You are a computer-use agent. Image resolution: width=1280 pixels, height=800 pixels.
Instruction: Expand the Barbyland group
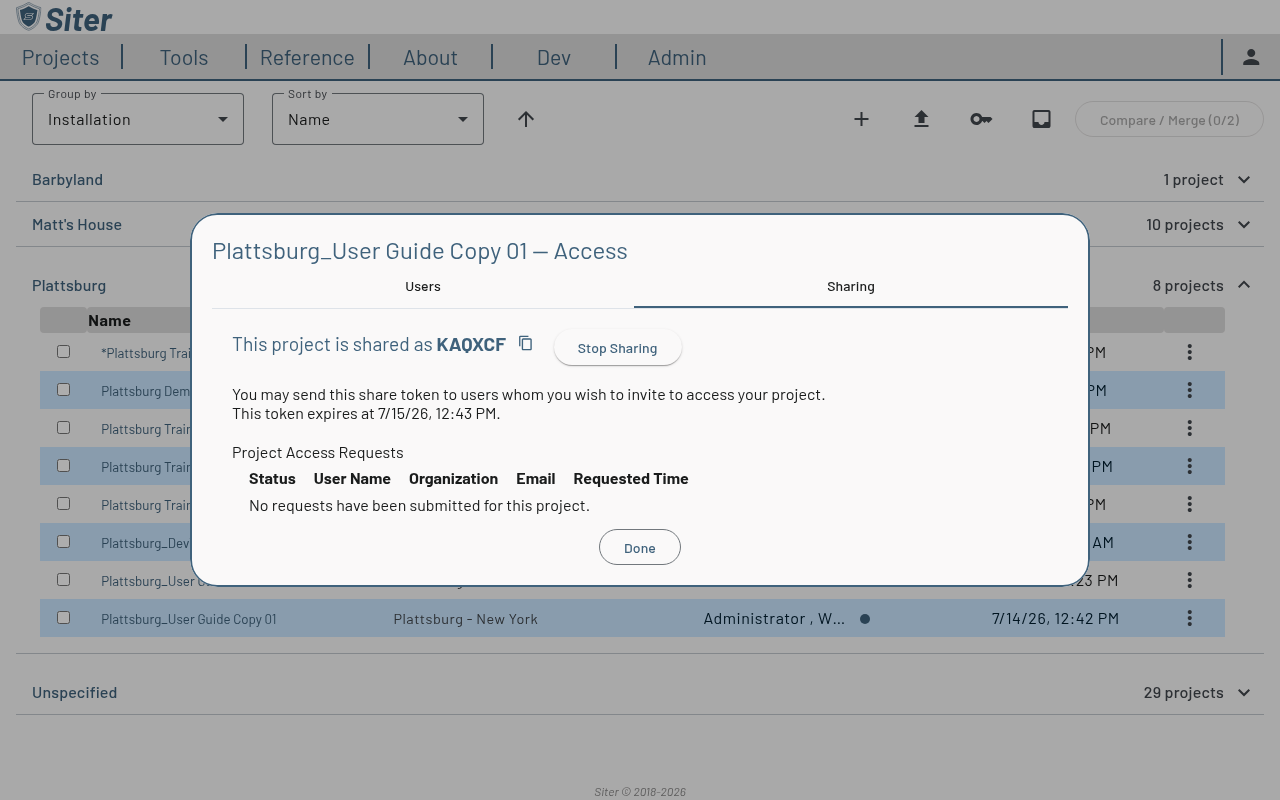(640, 180)
